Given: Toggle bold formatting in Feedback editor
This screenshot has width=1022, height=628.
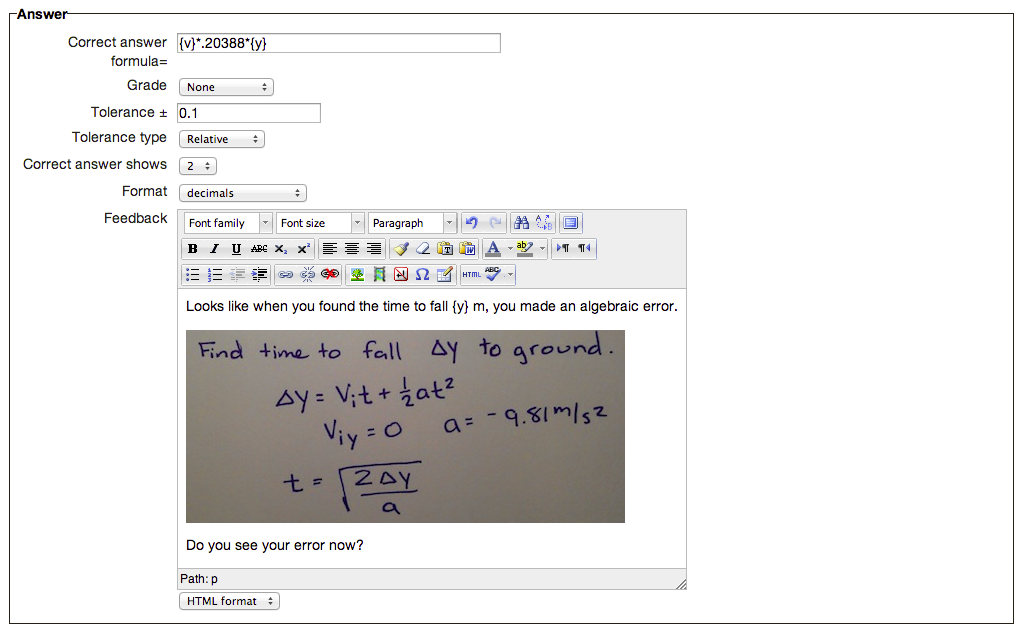Looking at the screenshot, I should tap(193, 249).
